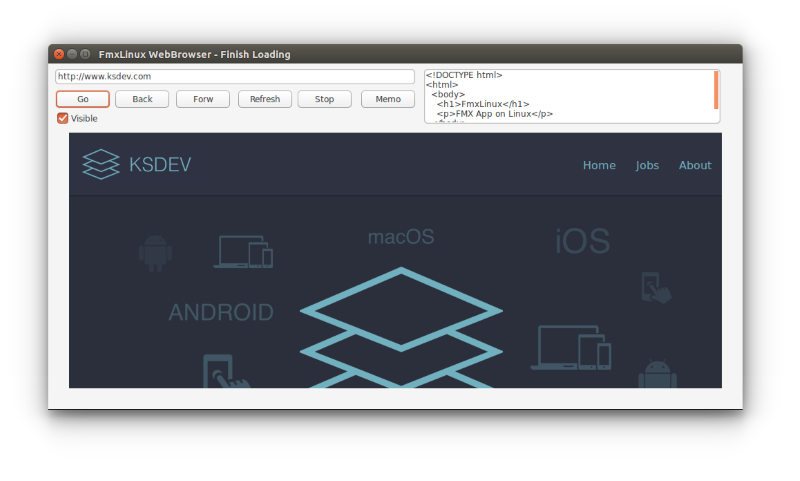Screen dimensions: 800x481
Task: Click the KSDEV stacked layers logo icon
Action: click(x=101, y=164)
